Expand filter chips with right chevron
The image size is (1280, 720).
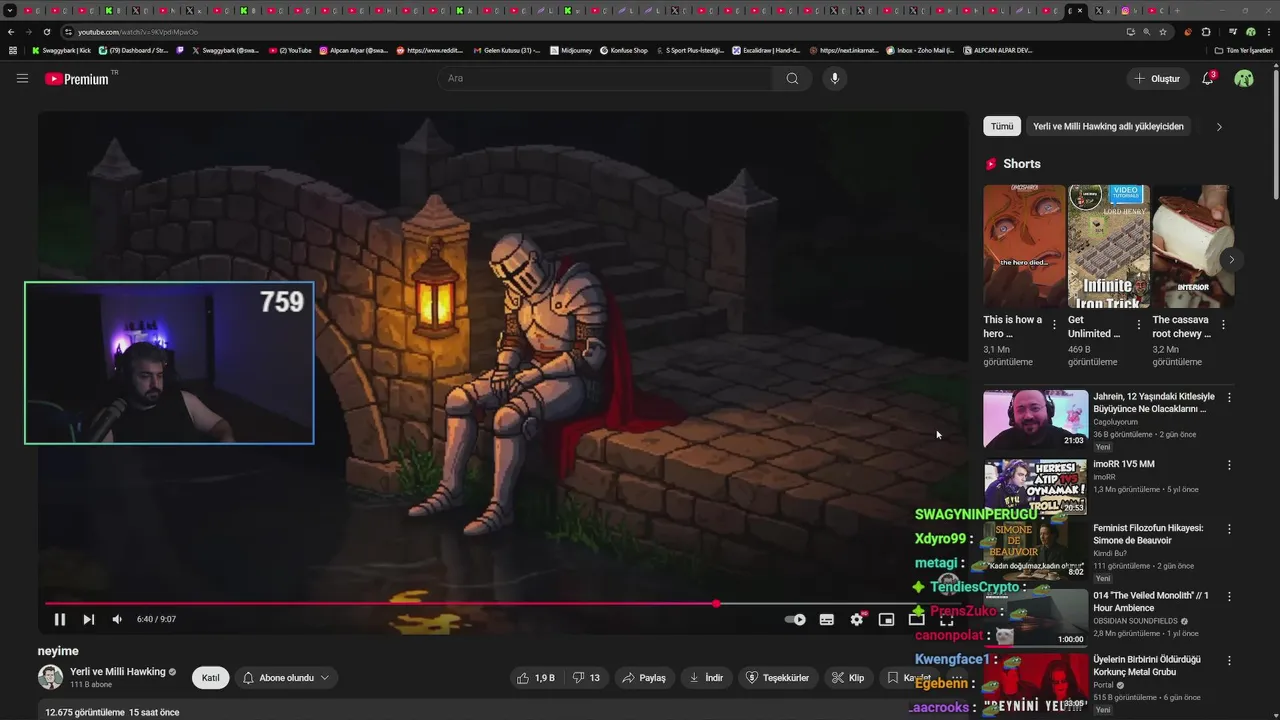coord(1219,127)
